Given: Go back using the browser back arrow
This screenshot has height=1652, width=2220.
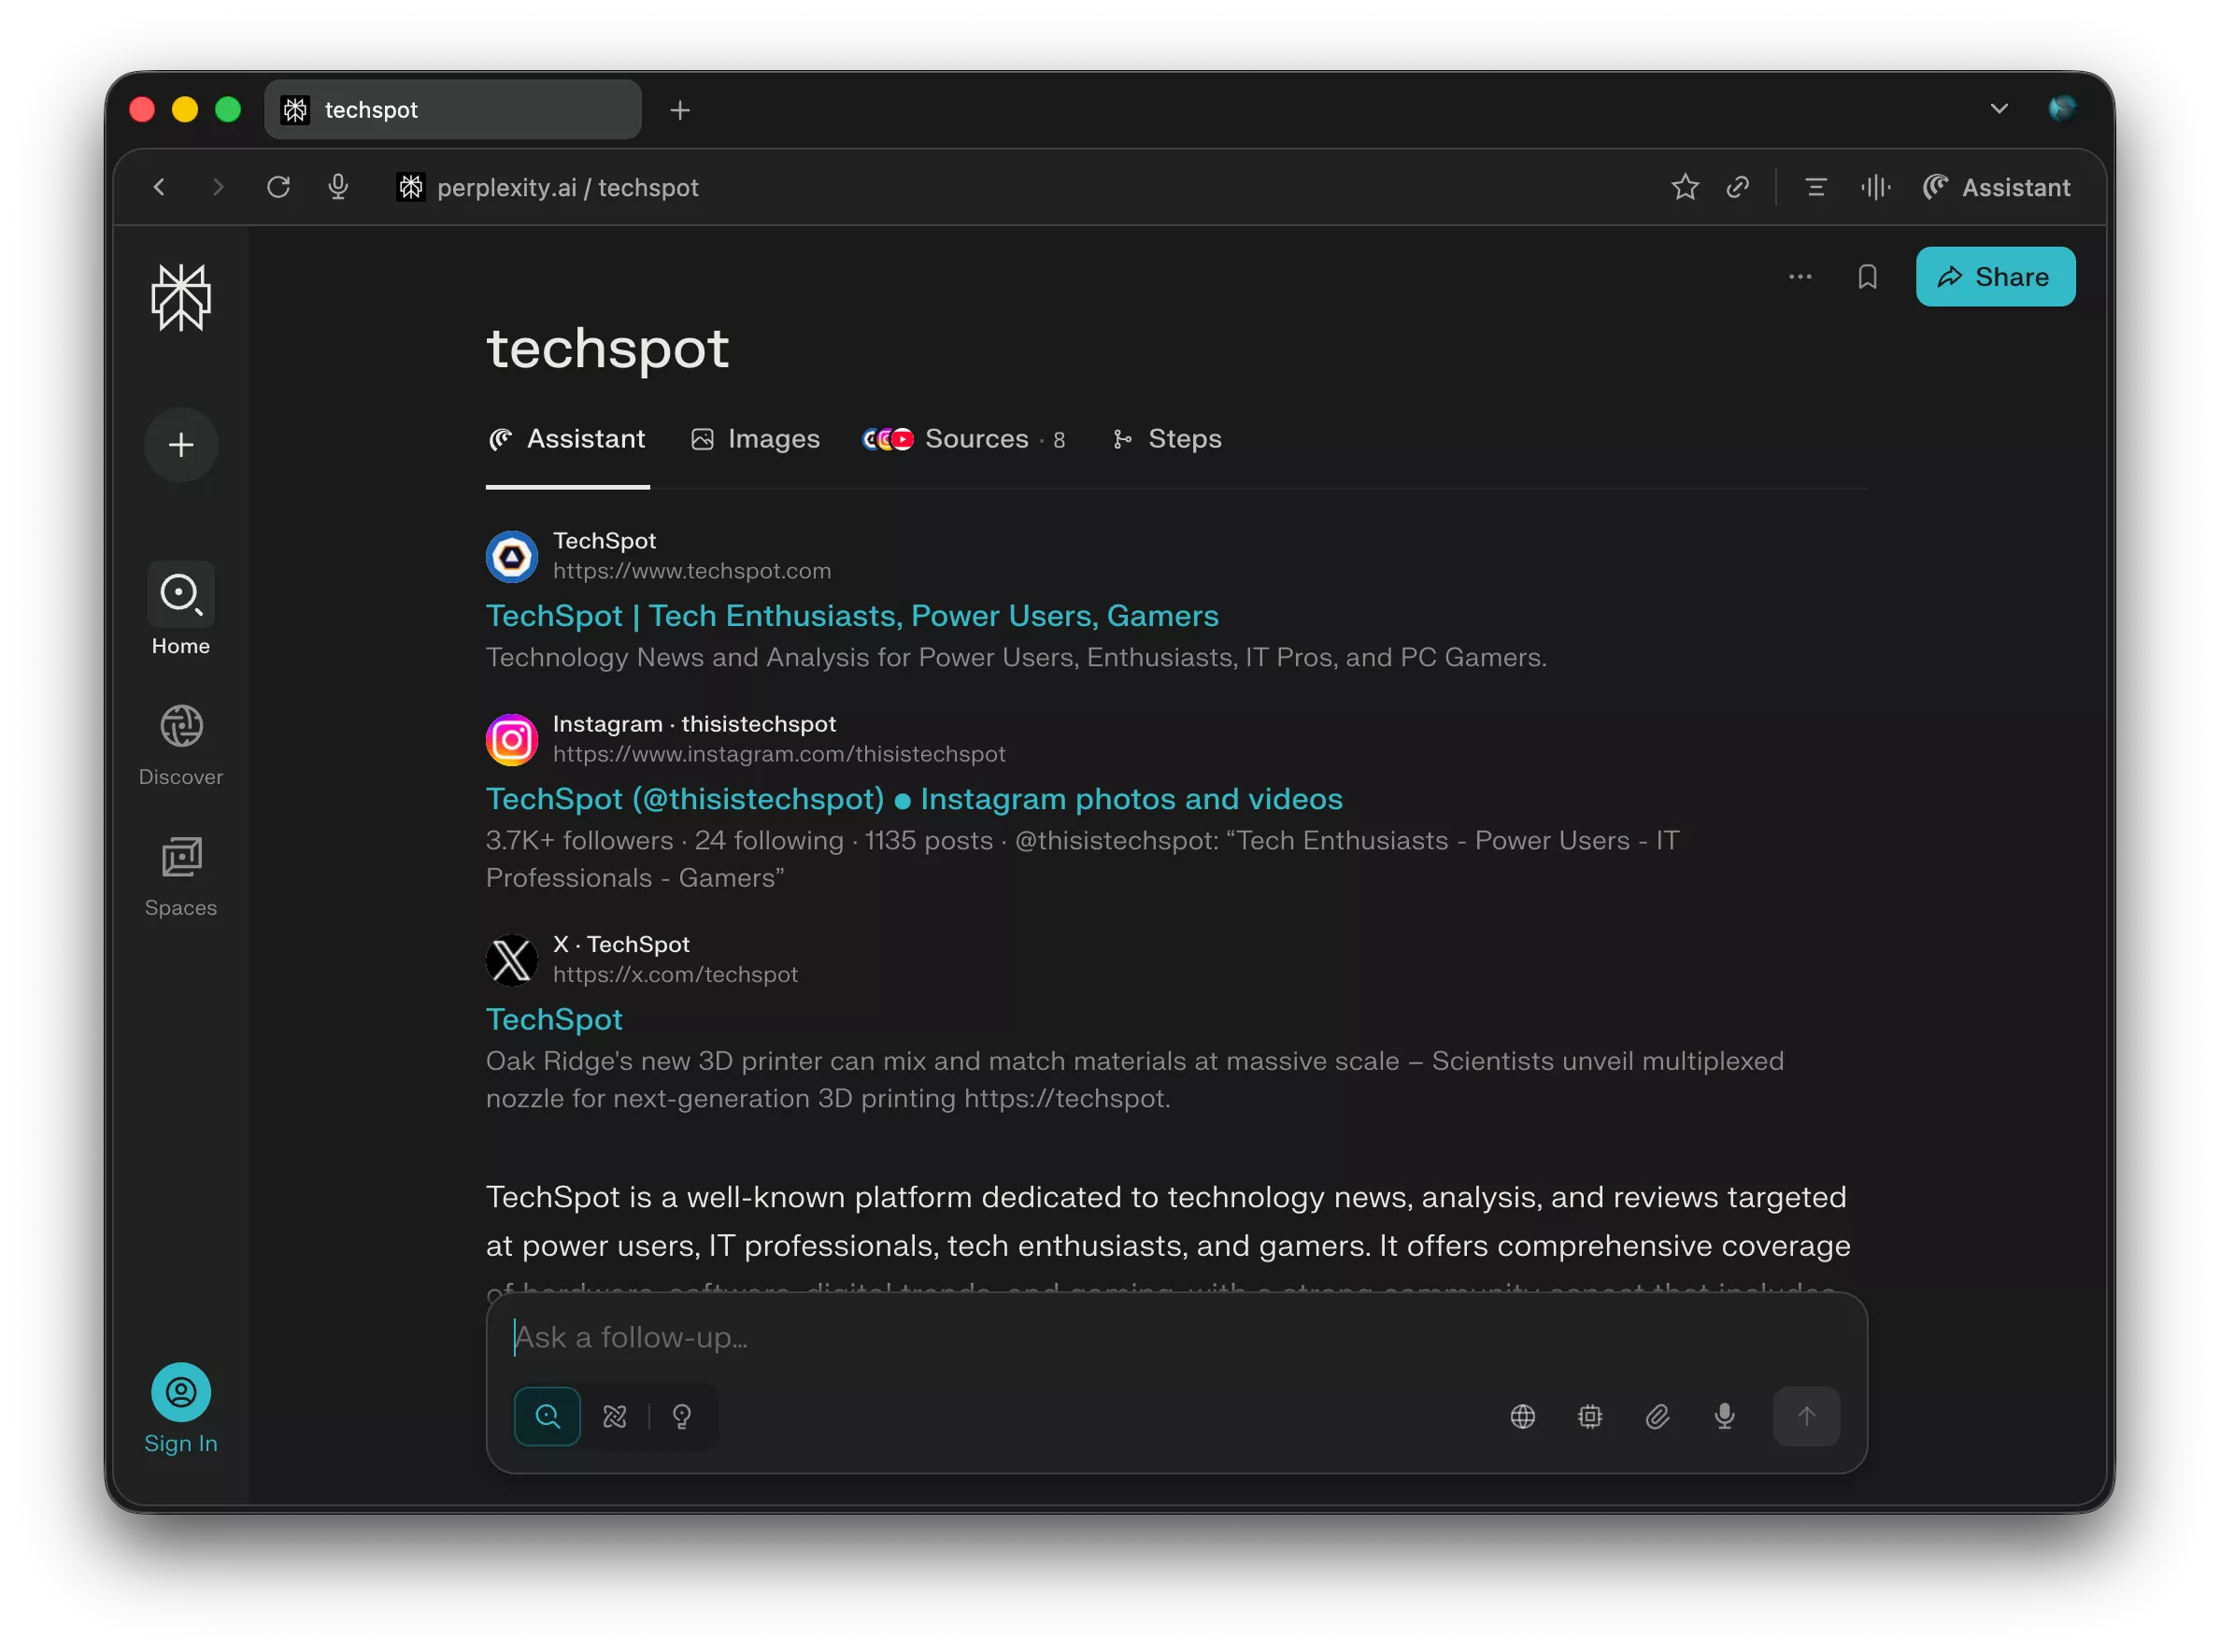Looking at the screenshot, I should click(x=160, y=187).
